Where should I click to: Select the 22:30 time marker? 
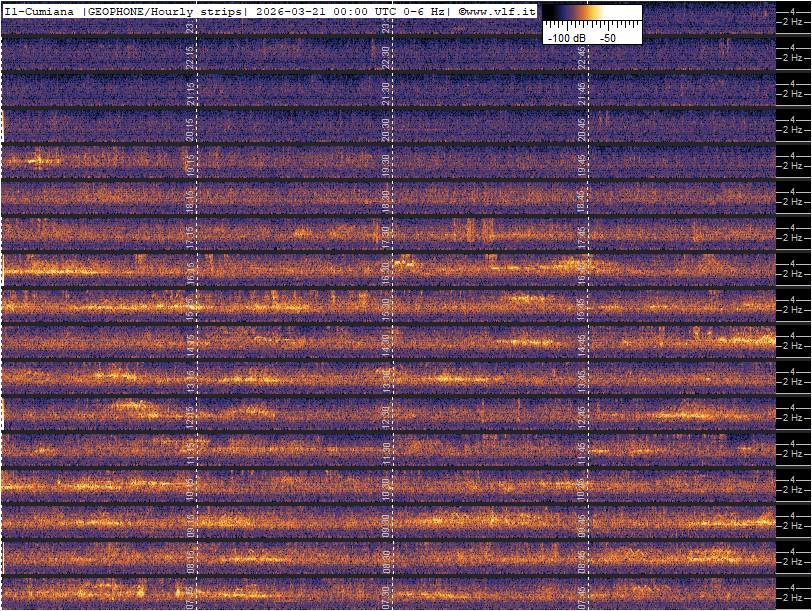(386, 58)
